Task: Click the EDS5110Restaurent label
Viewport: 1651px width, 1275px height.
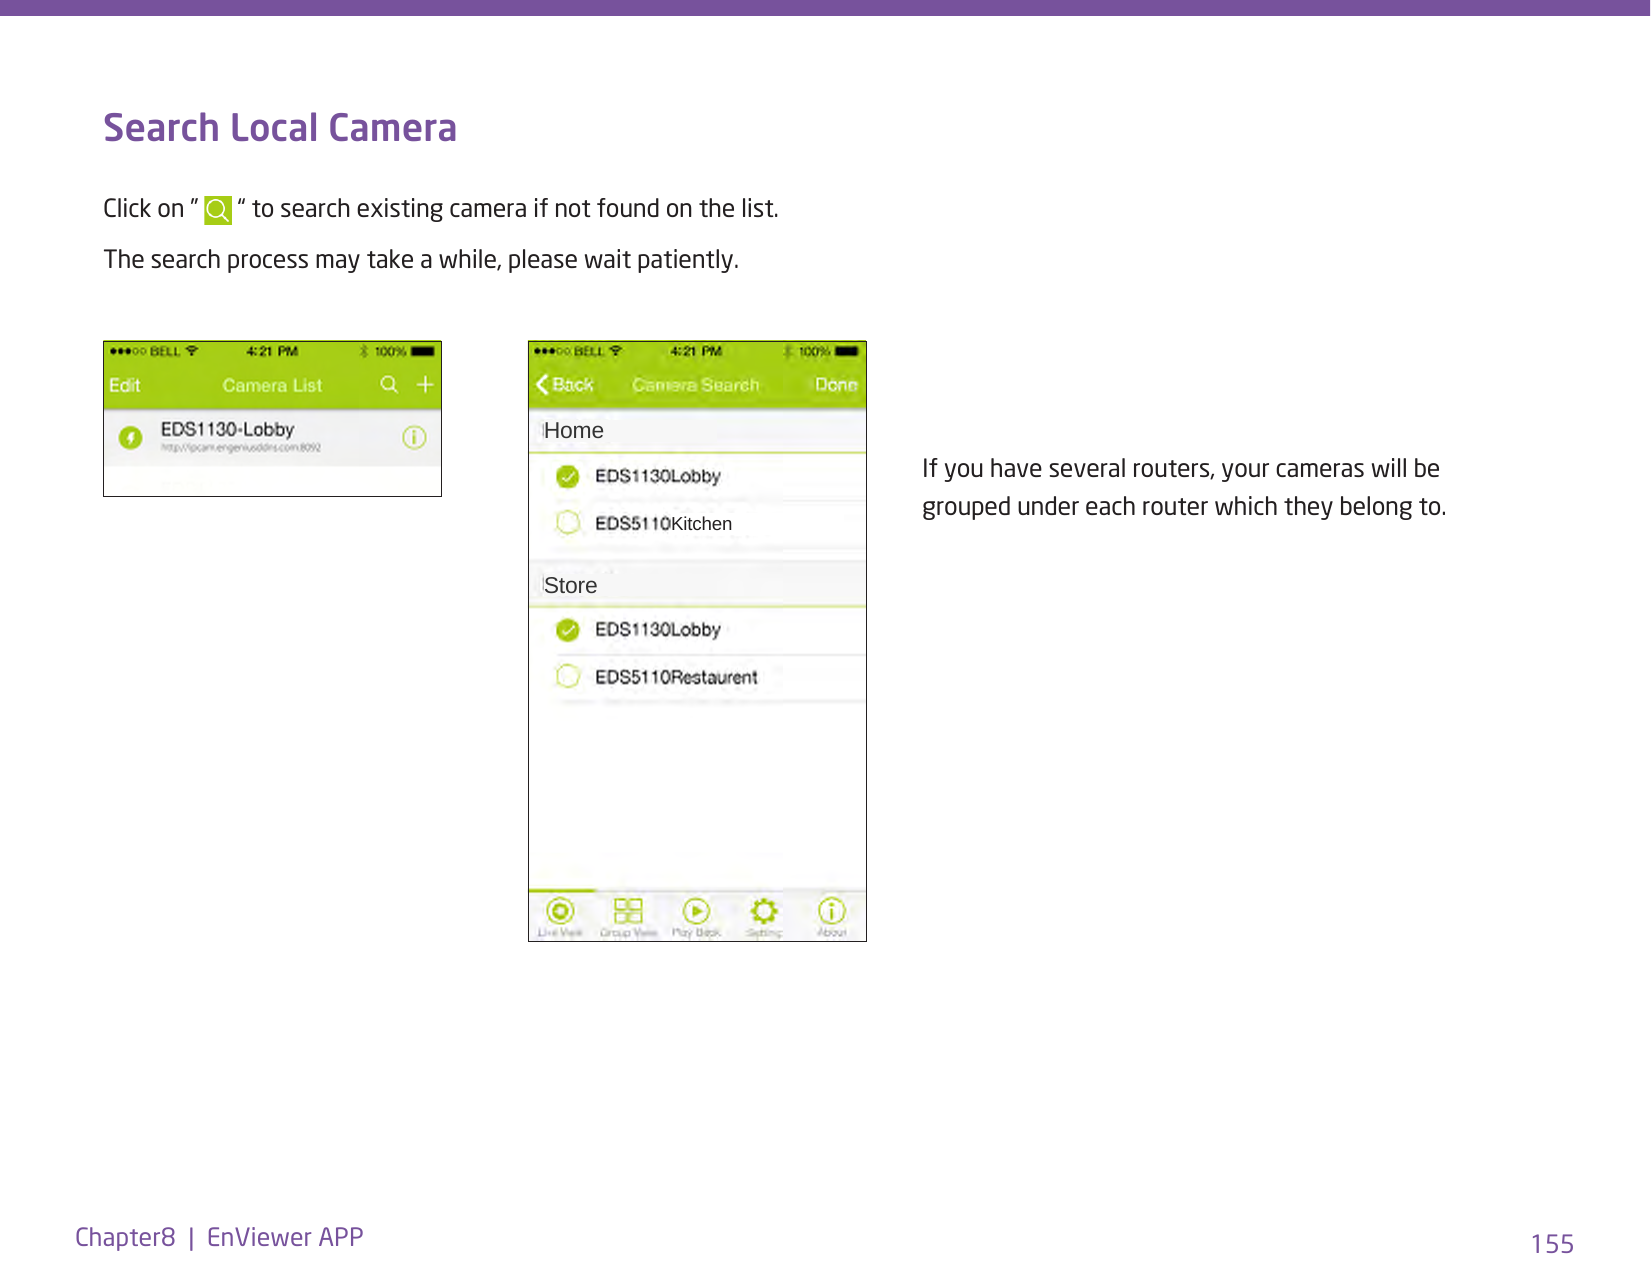Action: click(676, 677)
